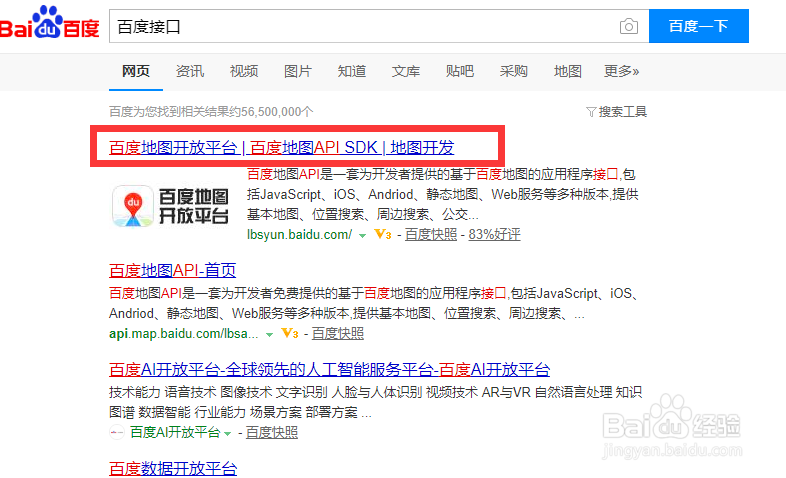The width and height of the screenshot is (786, 478).
Task: Click V3 badge beside lbsyun.baidu.com
Action: (383, 234)
